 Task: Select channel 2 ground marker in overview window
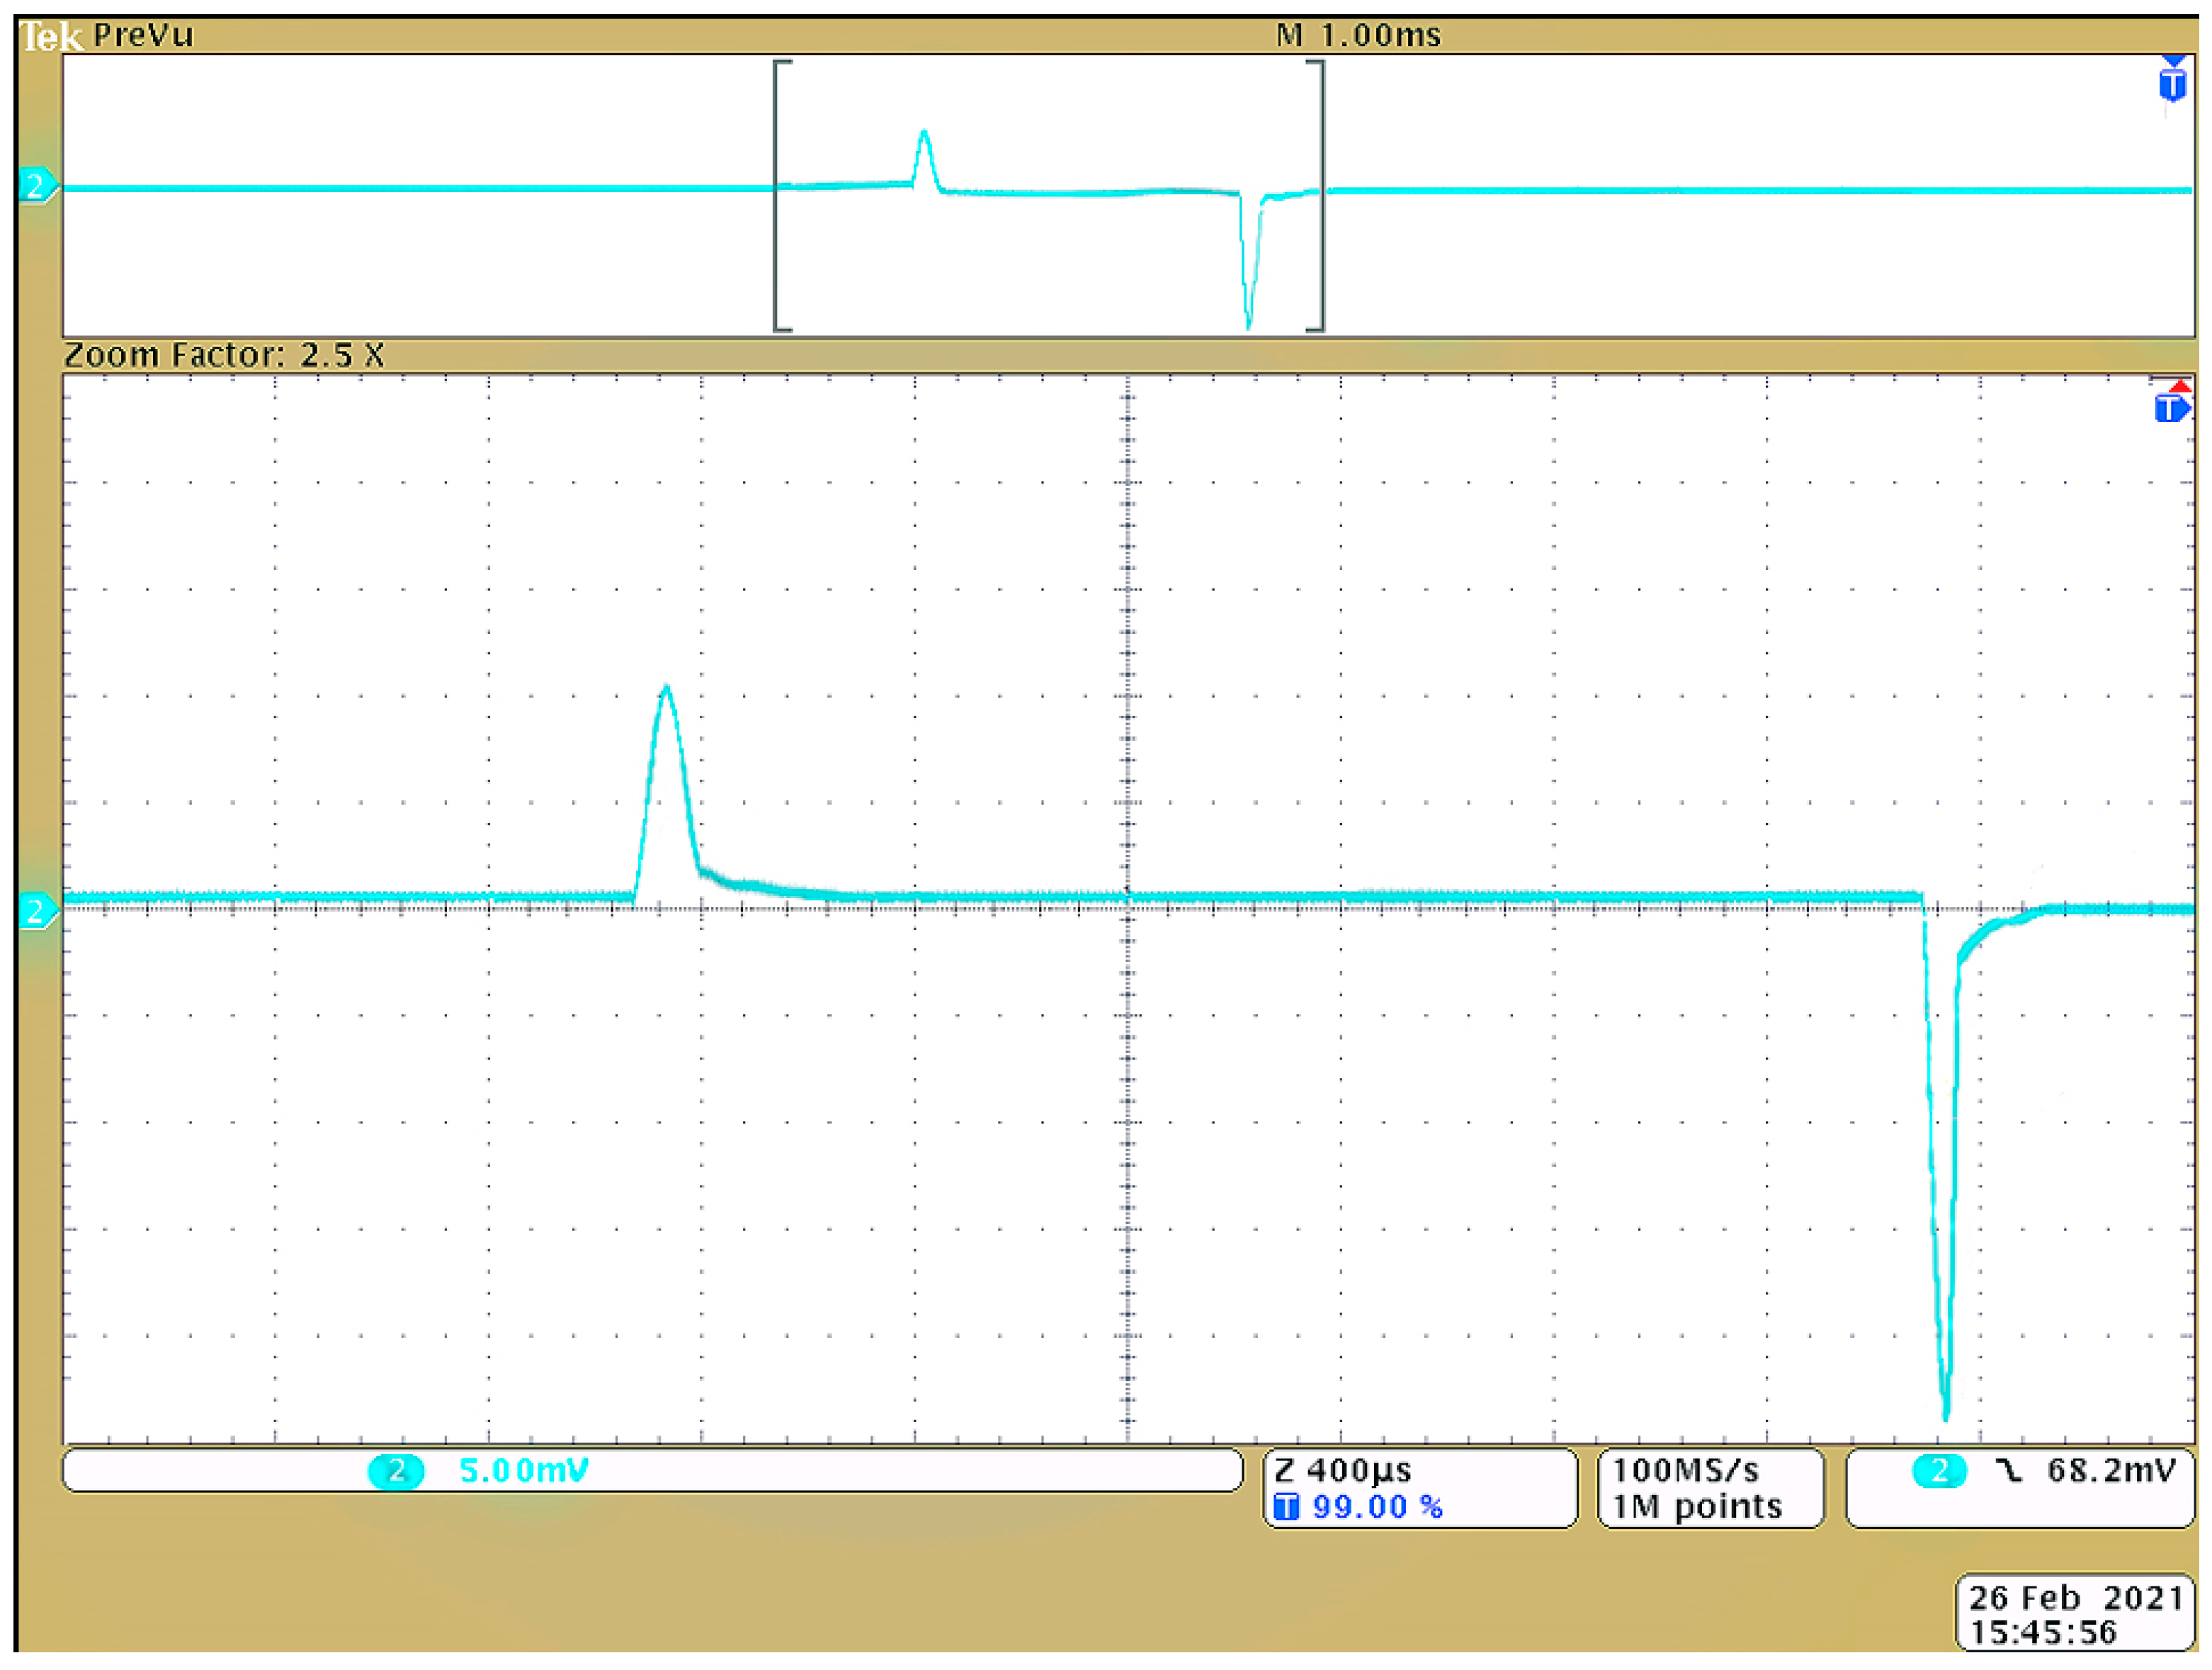point(37,186)
